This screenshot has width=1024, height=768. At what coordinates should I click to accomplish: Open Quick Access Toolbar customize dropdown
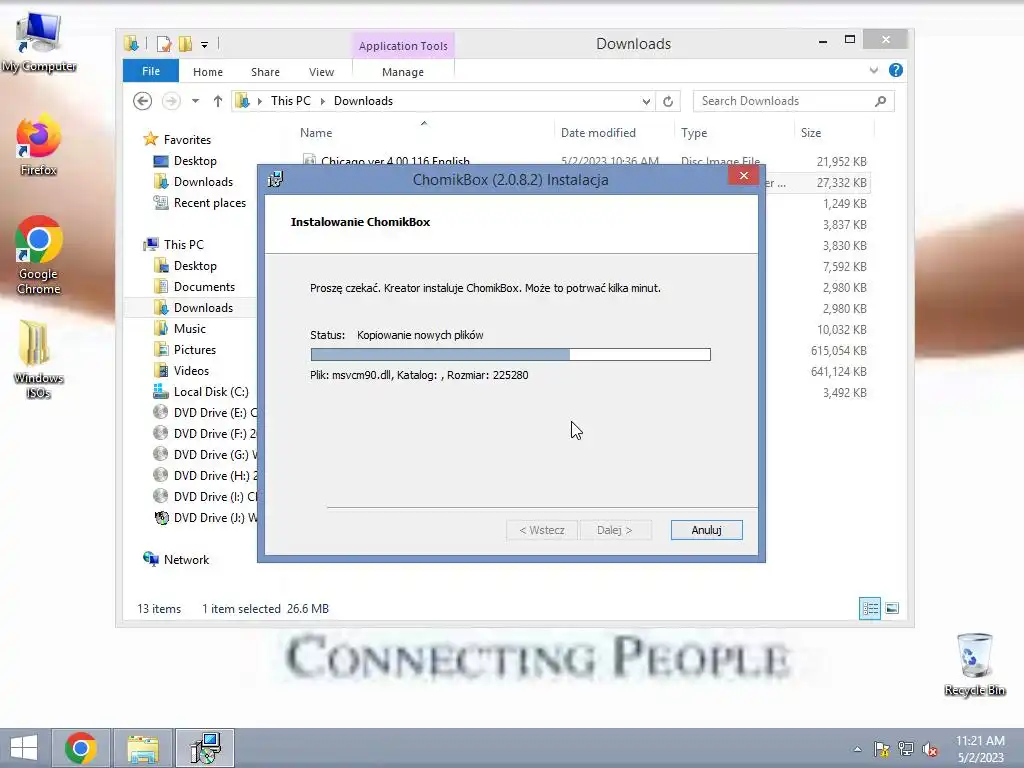pos(204,44)
